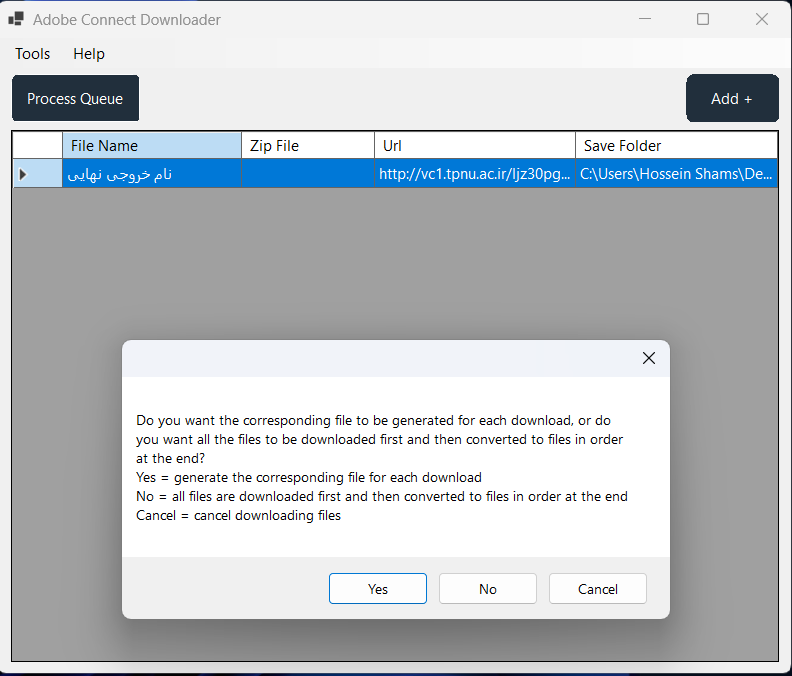This screenshot has width=792, height=676.
Task: Open the Tools menu
Action: pyautogui.click(x=32, y=54)
